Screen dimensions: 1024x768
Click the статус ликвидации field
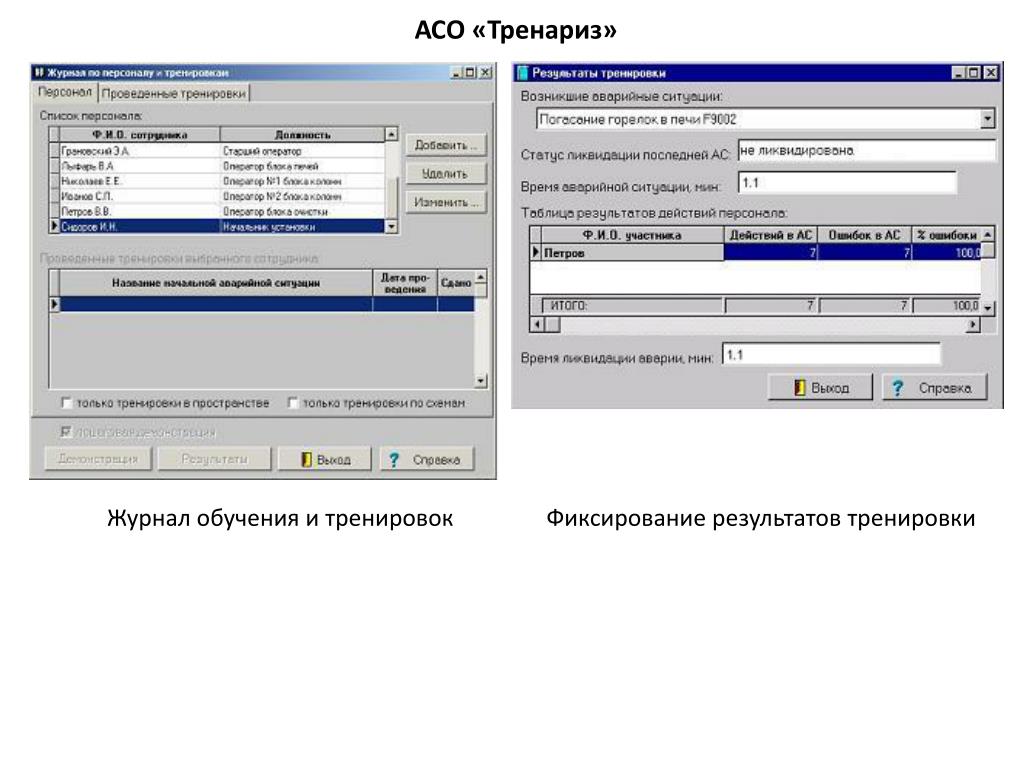[x=867, y=151]
